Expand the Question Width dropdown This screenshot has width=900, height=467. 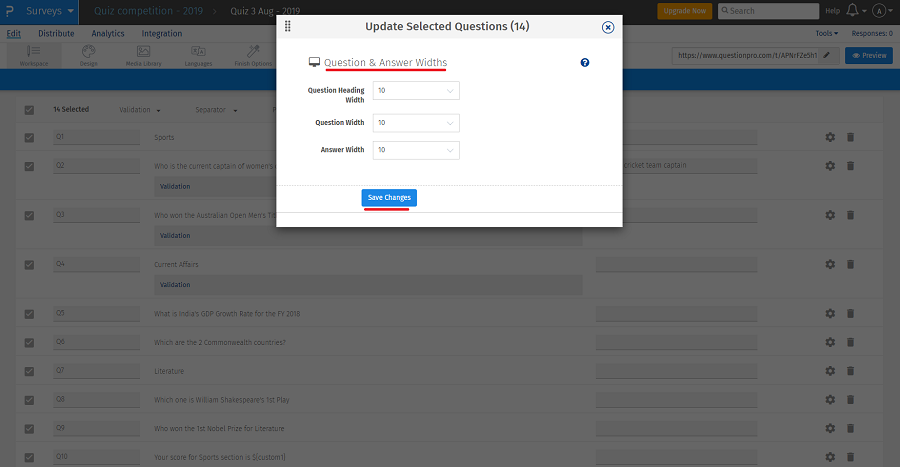(x=416, y=123)
